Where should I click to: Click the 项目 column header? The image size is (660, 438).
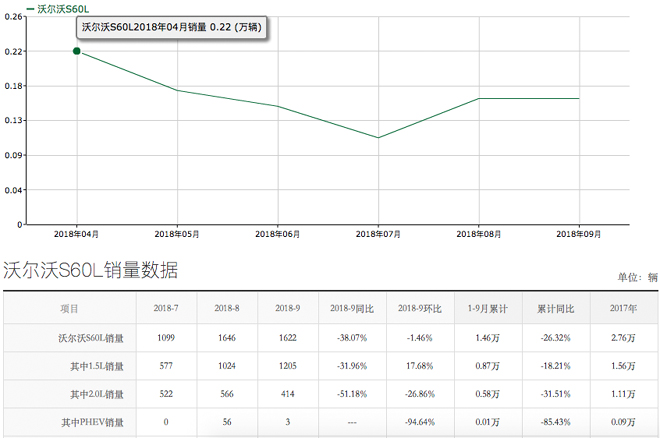click(69, 309)
